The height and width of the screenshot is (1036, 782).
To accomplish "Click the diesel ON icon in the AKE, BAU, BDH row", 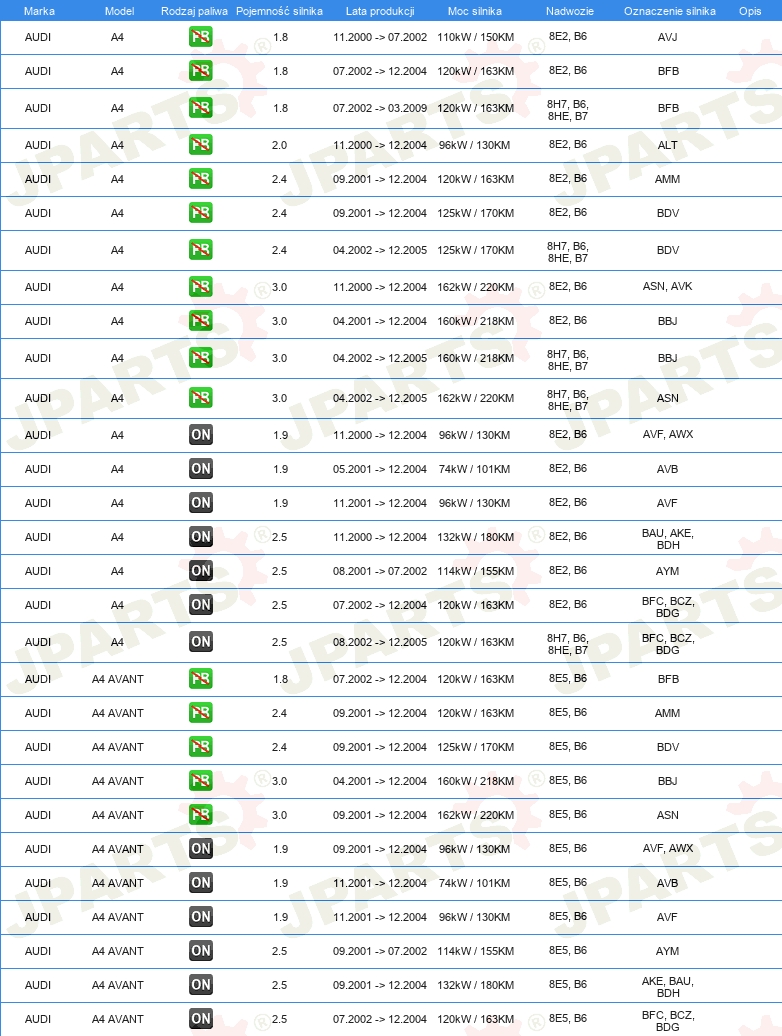I will pos(201,984).
